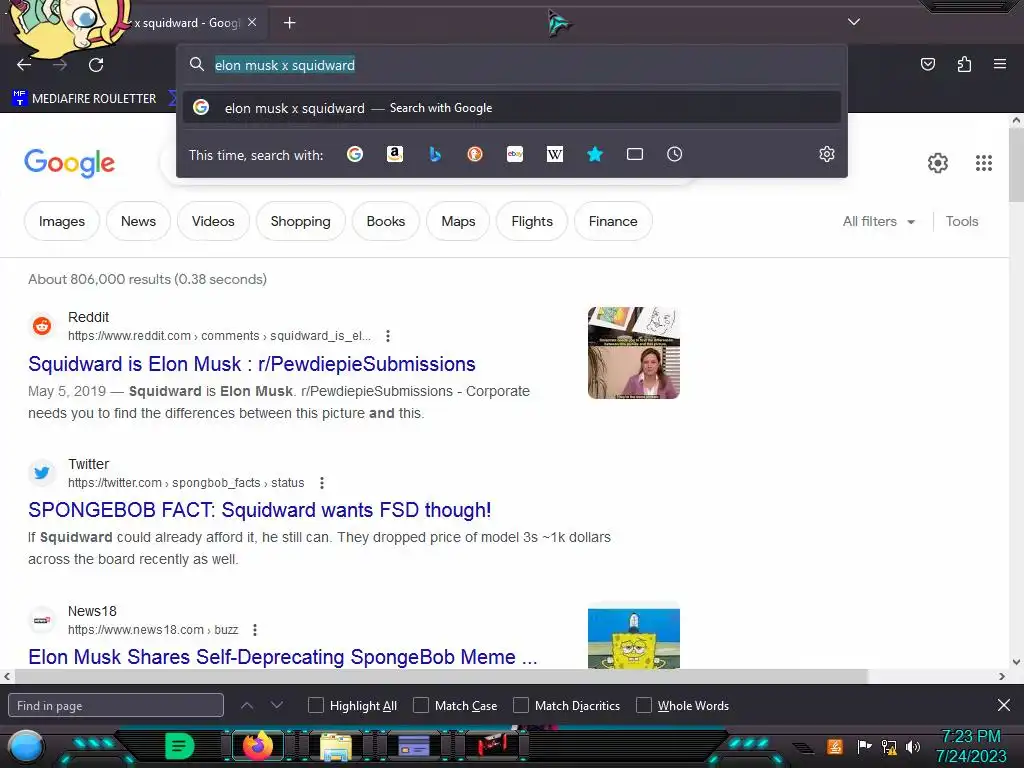Click the forward navigation arrow
The image size is (1024, 768).
tap(60, 65)
